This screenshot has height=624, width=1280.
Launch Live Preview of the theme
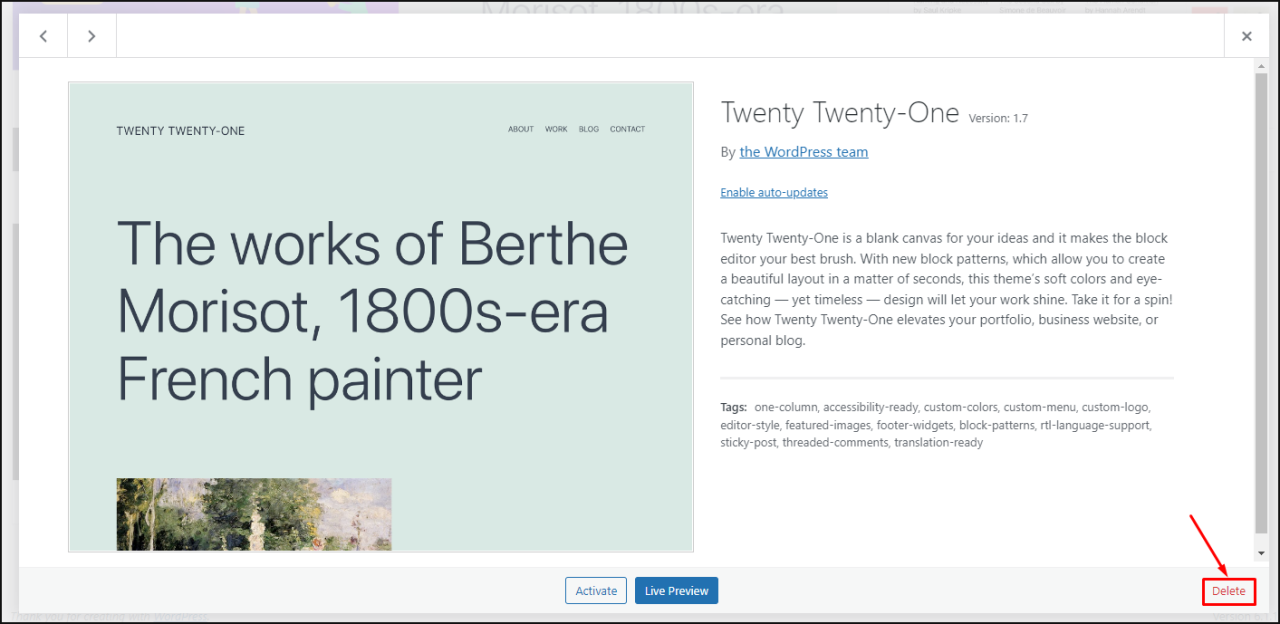(x=676, y=591)
